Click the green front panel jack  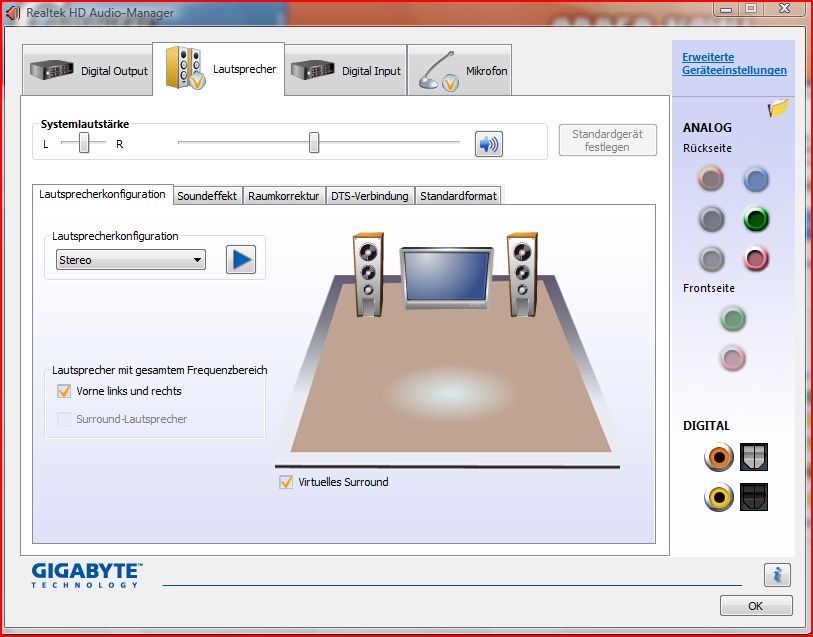(733, 318)
